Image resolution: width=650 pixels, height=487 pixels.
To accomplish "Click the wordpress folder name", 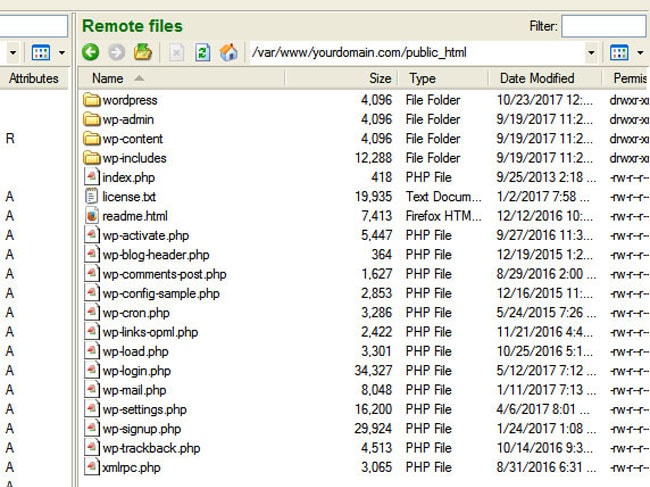I will (130, 100).
